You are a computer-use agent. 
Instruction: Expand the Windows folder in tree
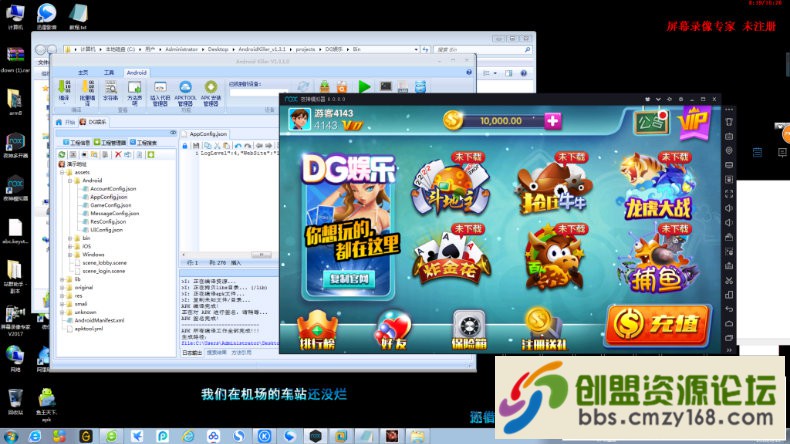[70, 255]
